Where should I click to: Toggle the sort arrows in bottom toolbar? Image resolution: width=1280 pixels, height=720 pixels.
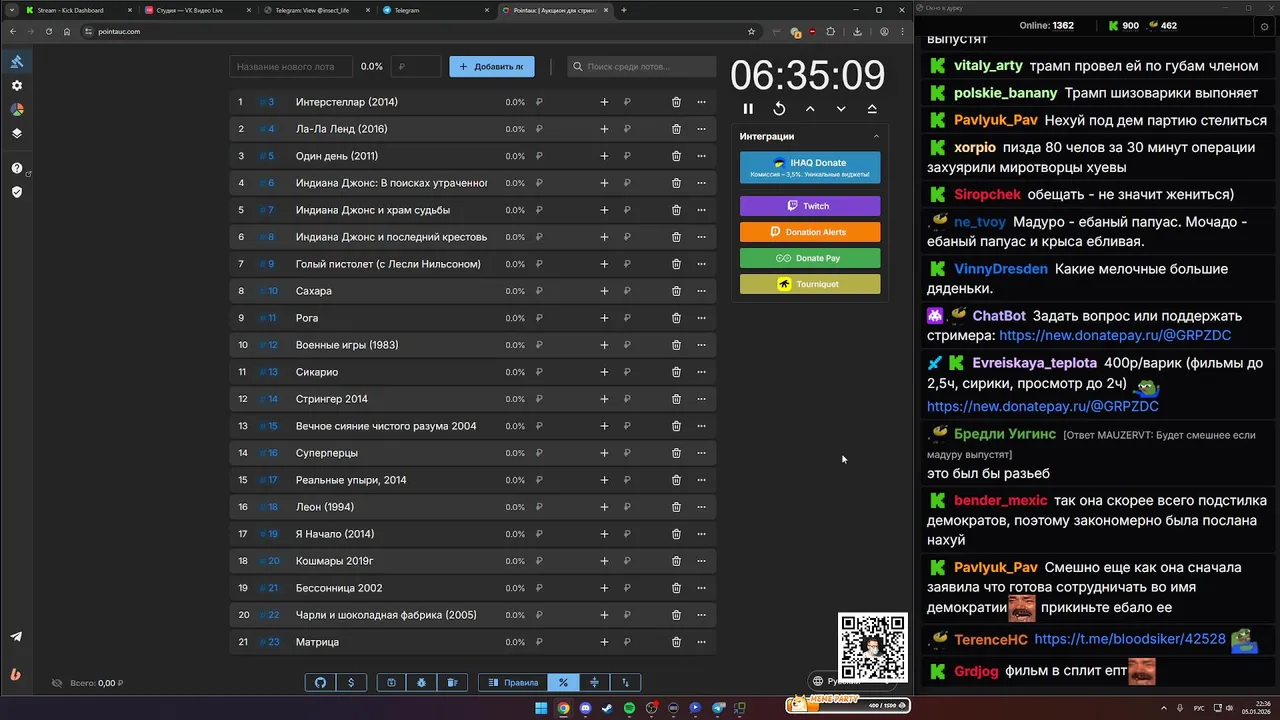click(625, 682)
